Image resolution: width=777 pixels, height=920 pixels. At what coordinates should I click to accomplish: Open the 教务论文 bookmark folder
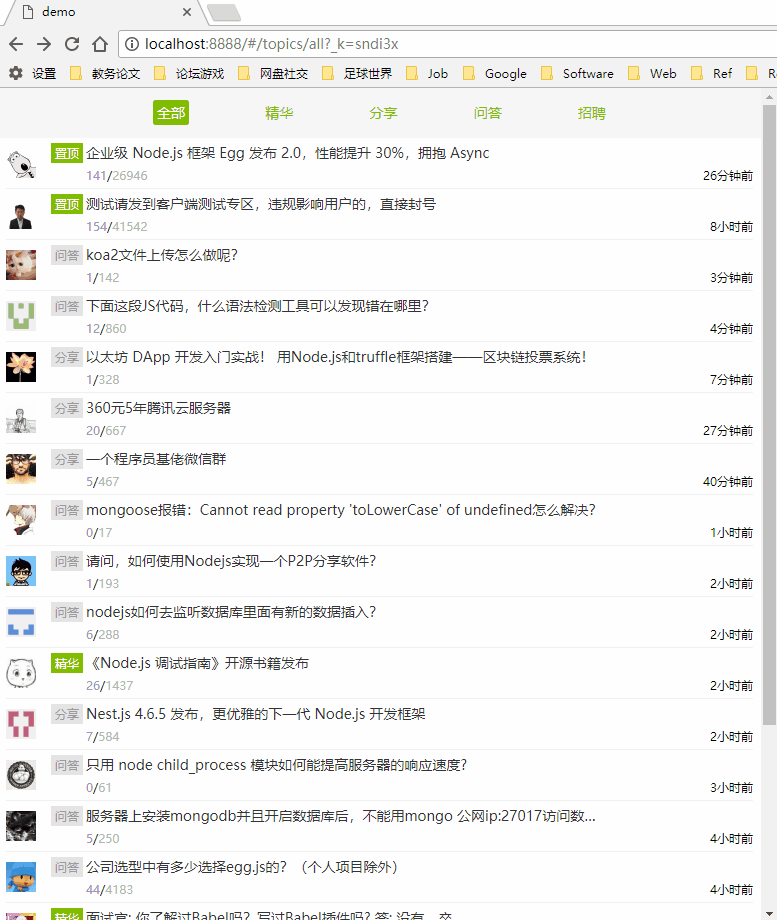(x=105, y=73)
